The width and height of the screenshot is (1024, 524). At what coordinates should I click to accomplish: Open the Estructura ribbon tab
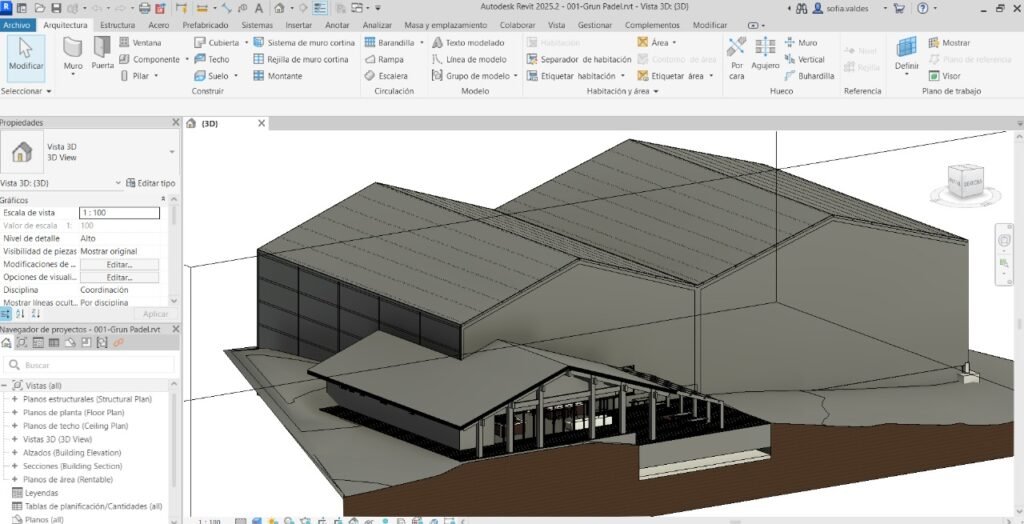coord(118,24)
